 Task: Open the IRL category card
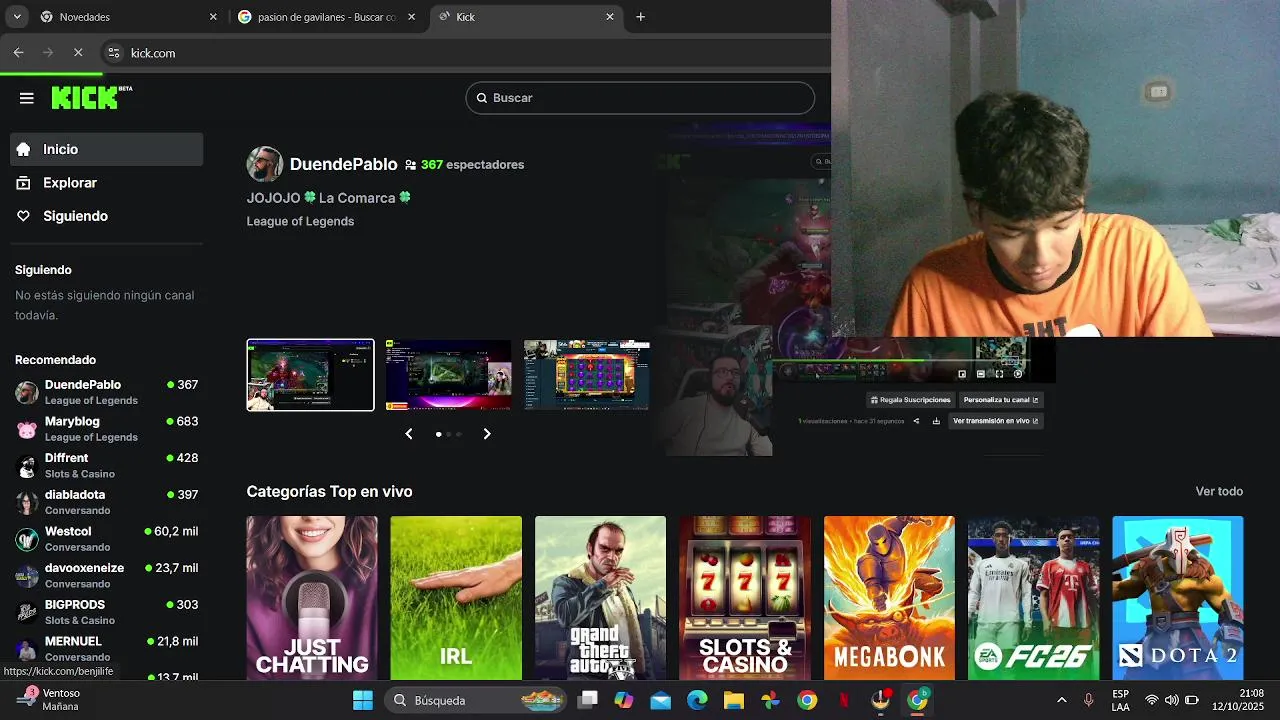pos(456,598)
